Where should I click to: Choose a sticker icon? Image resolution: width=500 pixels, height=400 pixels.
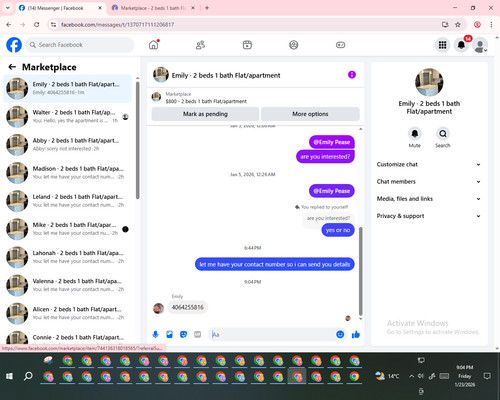pyautogui.click(x=183, y=334)
